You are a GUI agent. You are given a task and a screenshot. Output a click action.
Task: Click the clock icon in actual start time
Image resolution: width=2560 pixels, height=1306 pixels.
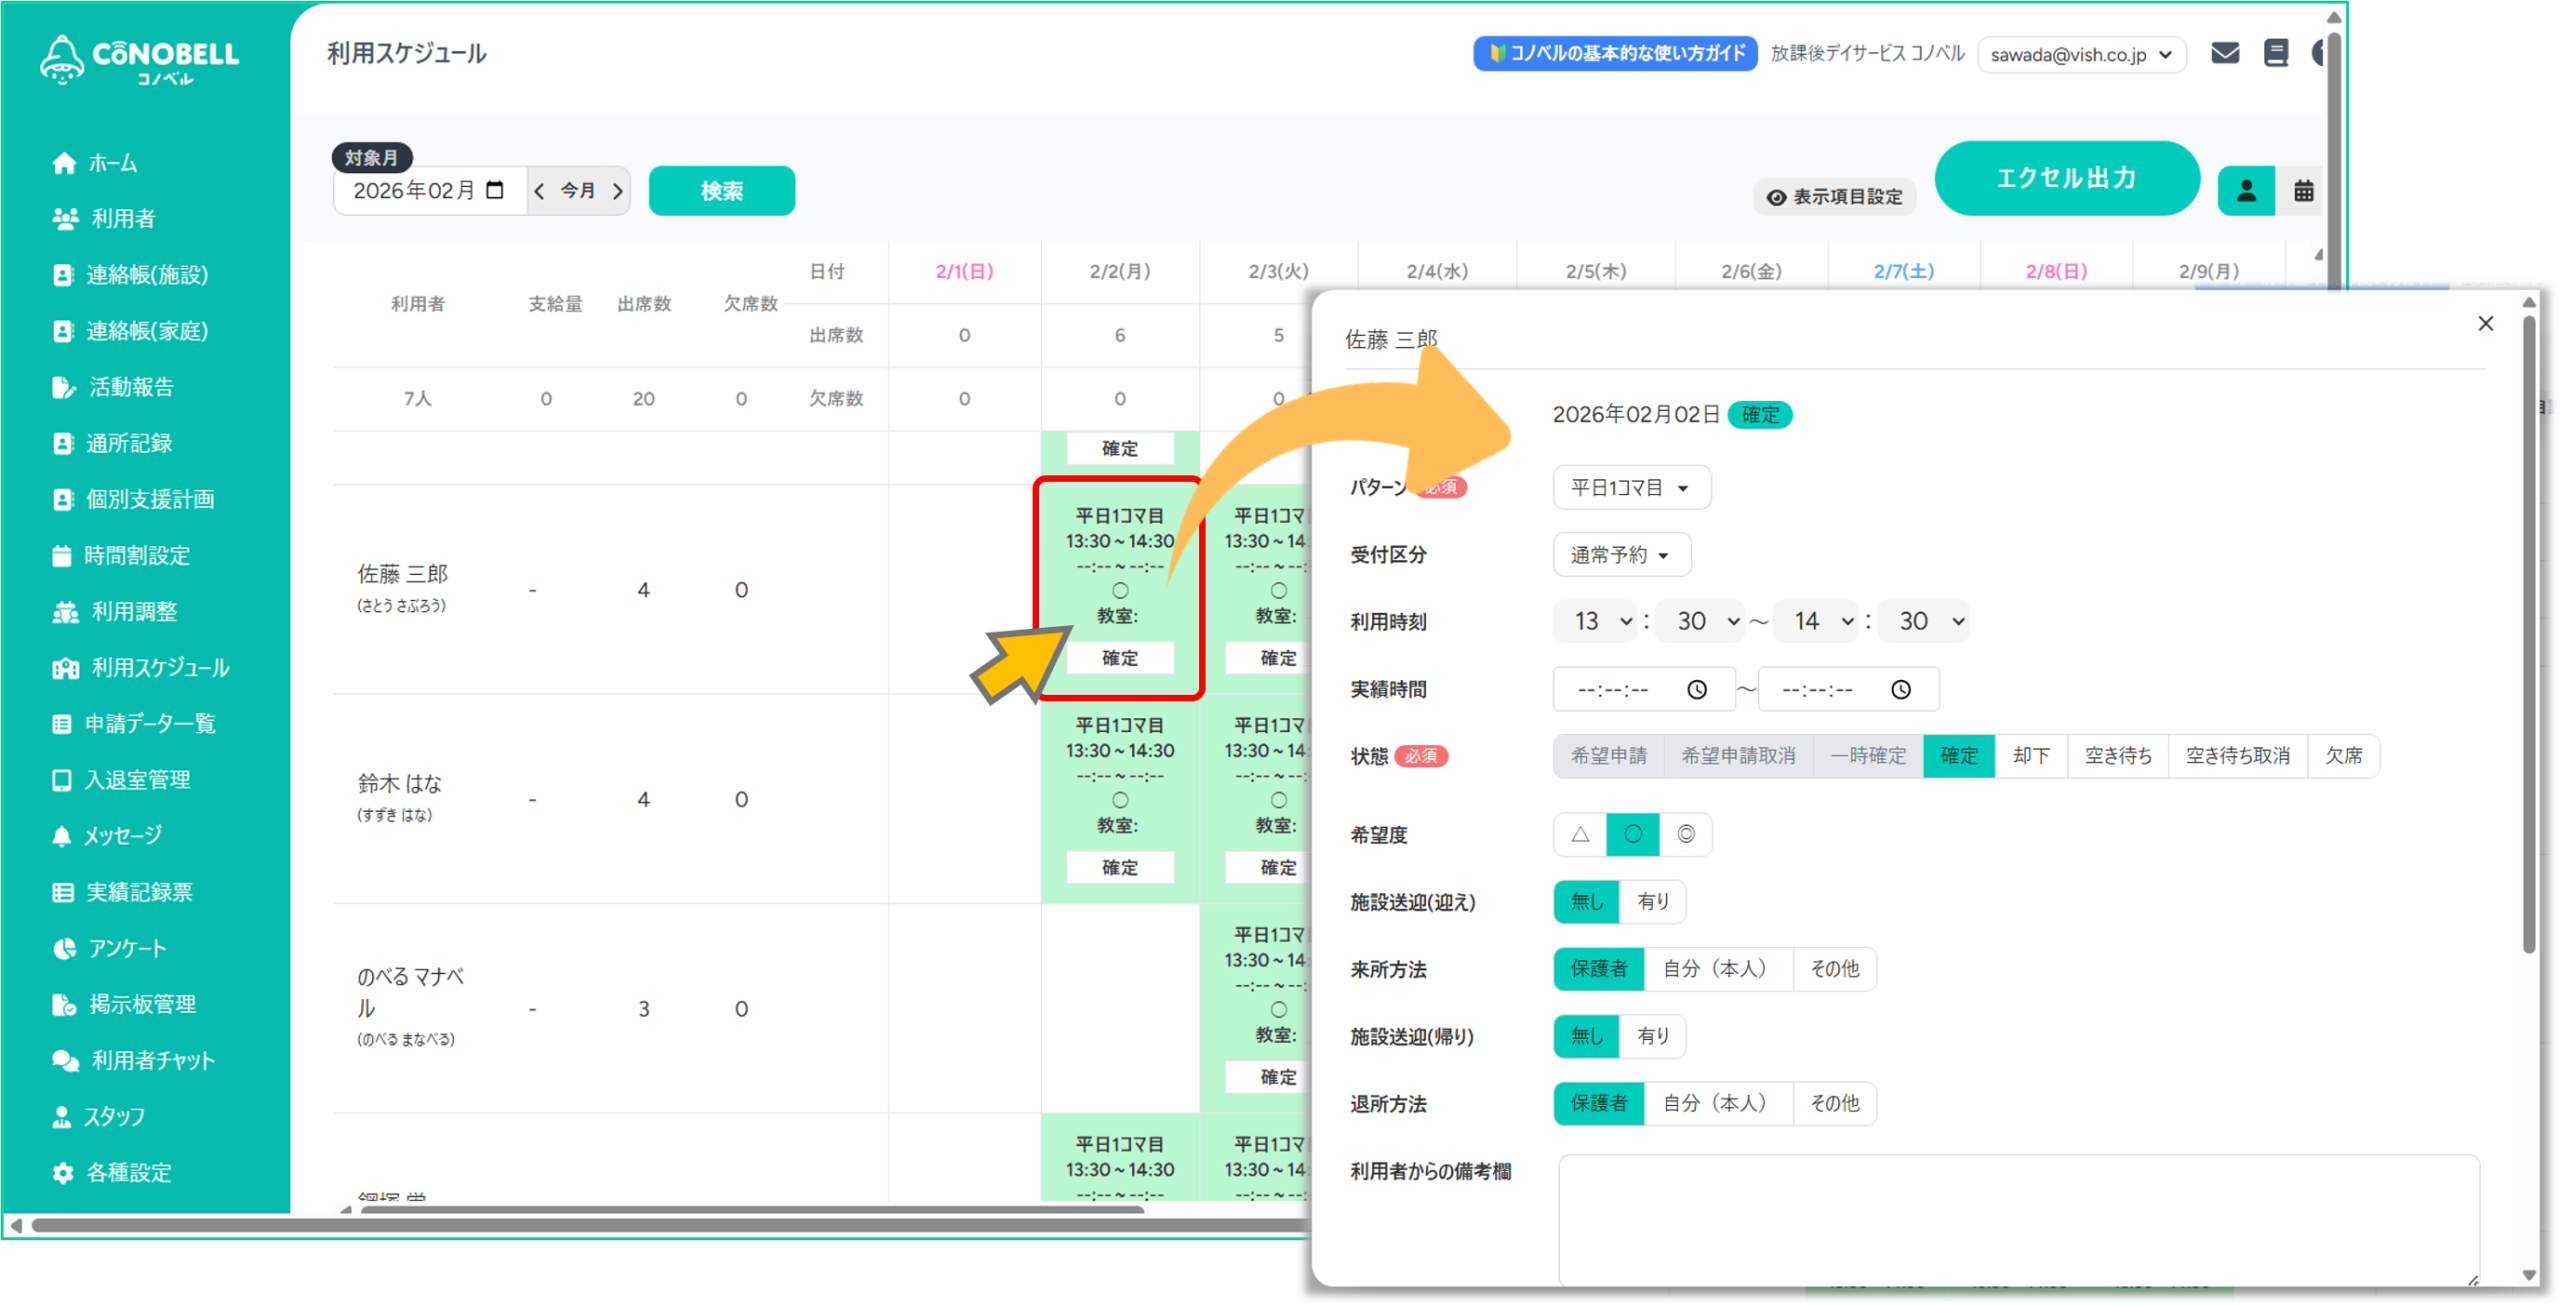pyautogui.click(x=1697, y=689)
